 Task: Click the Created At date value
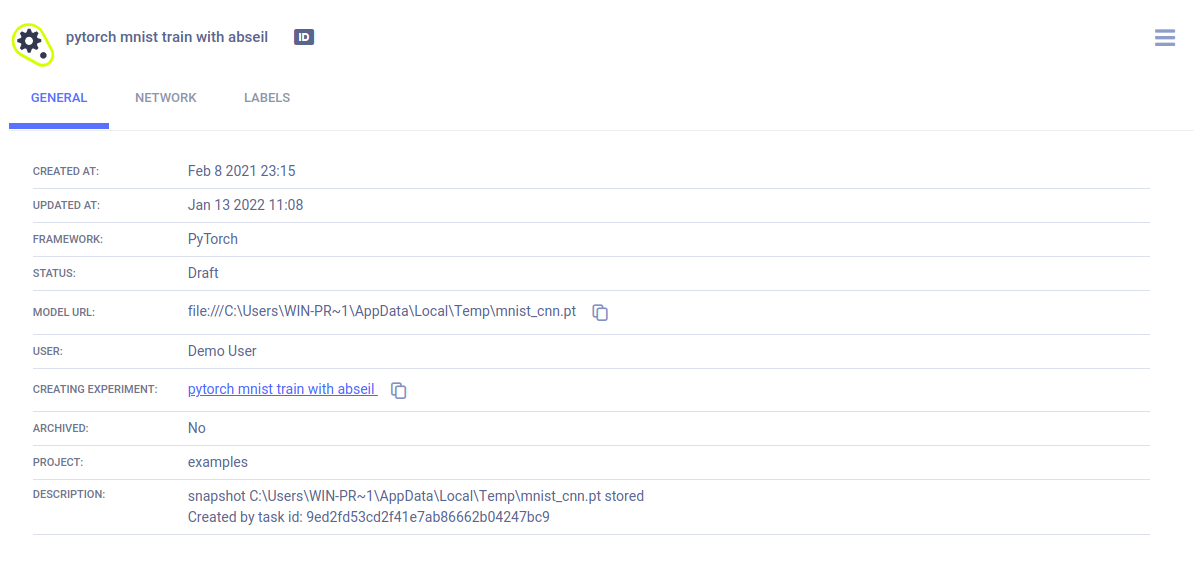point(241,171)
